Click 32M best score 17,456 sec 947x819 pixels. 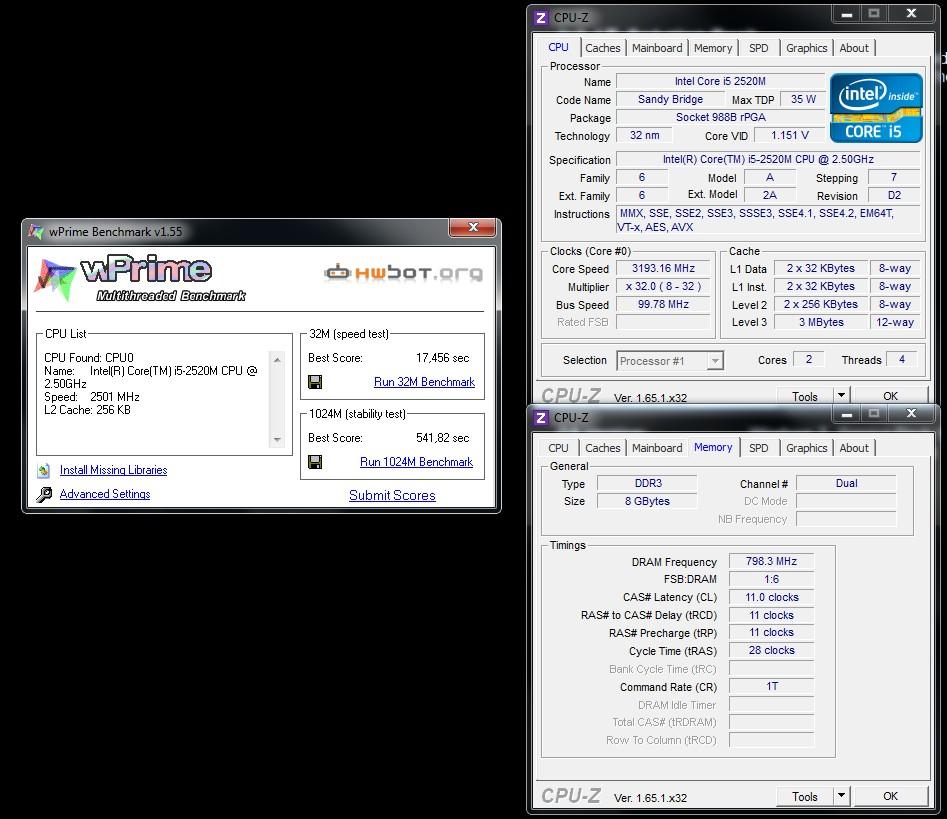pyautogui.click(x=442, y=358)
